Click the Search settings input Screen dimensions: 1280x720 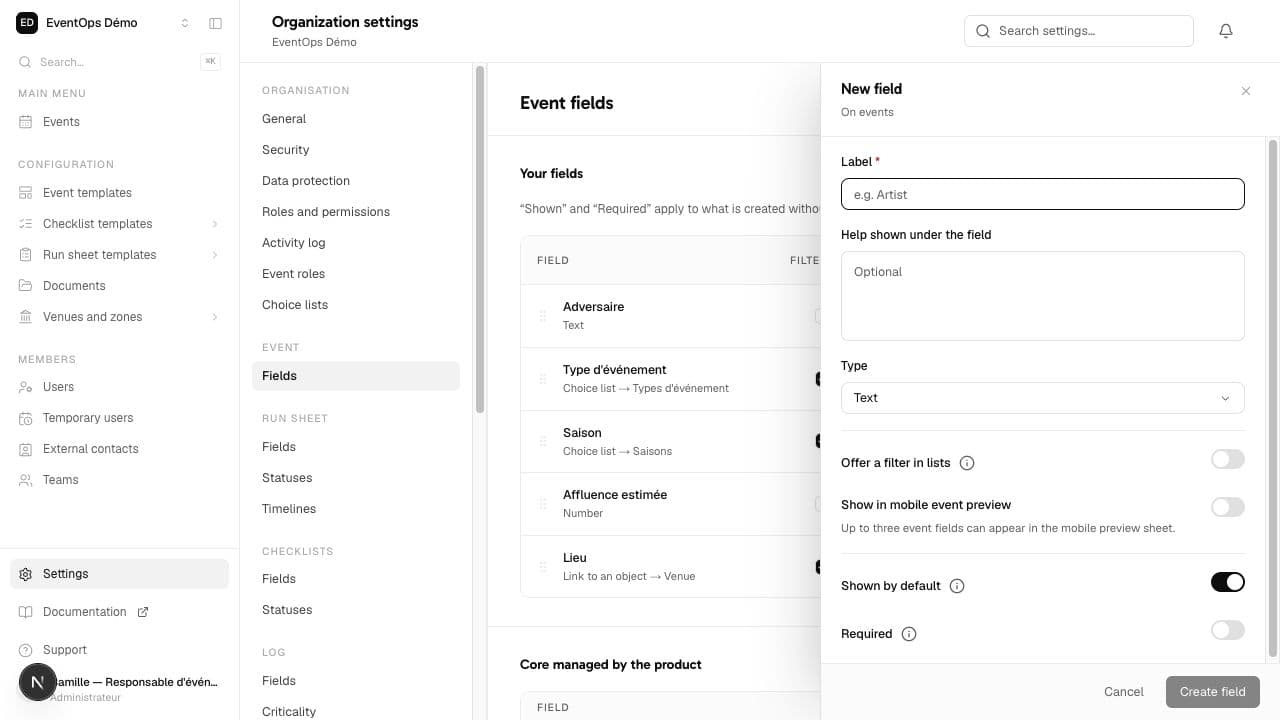(1079, 31)
